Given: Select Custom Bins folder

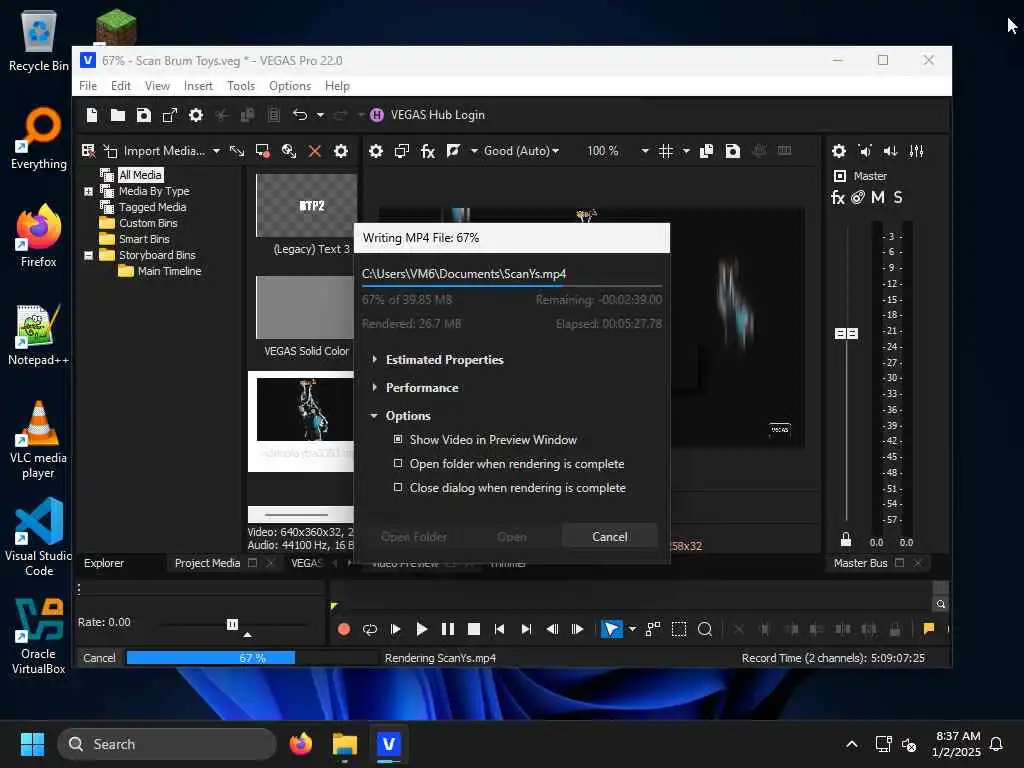Looking at the screenshot, I should point(148,223).
